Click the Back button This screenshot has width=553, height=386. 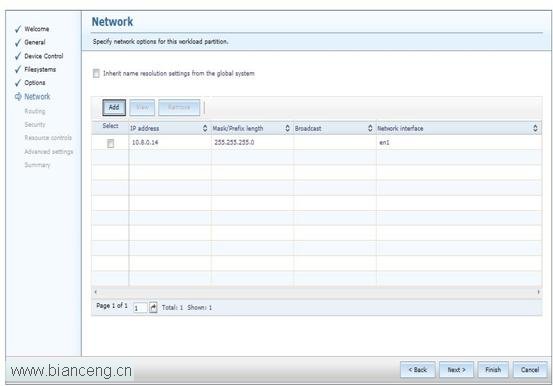(418, 370)
